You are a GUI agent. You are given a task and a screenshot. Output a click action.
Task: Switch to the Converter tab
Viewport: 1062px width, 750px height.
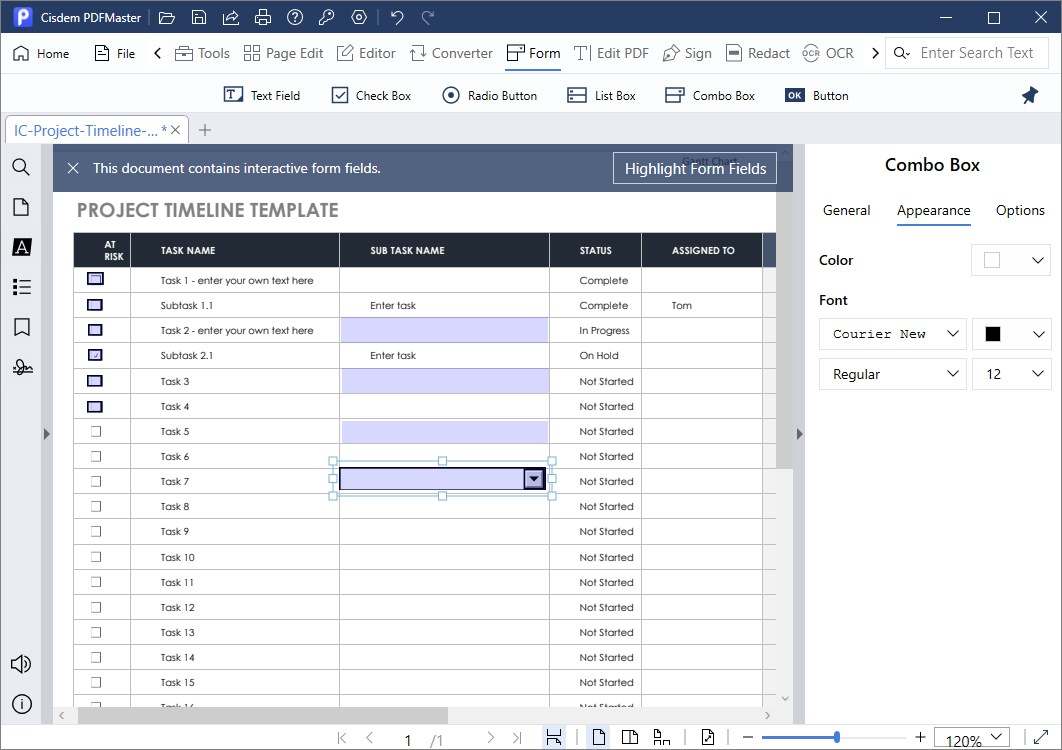[x=451, y=53]
